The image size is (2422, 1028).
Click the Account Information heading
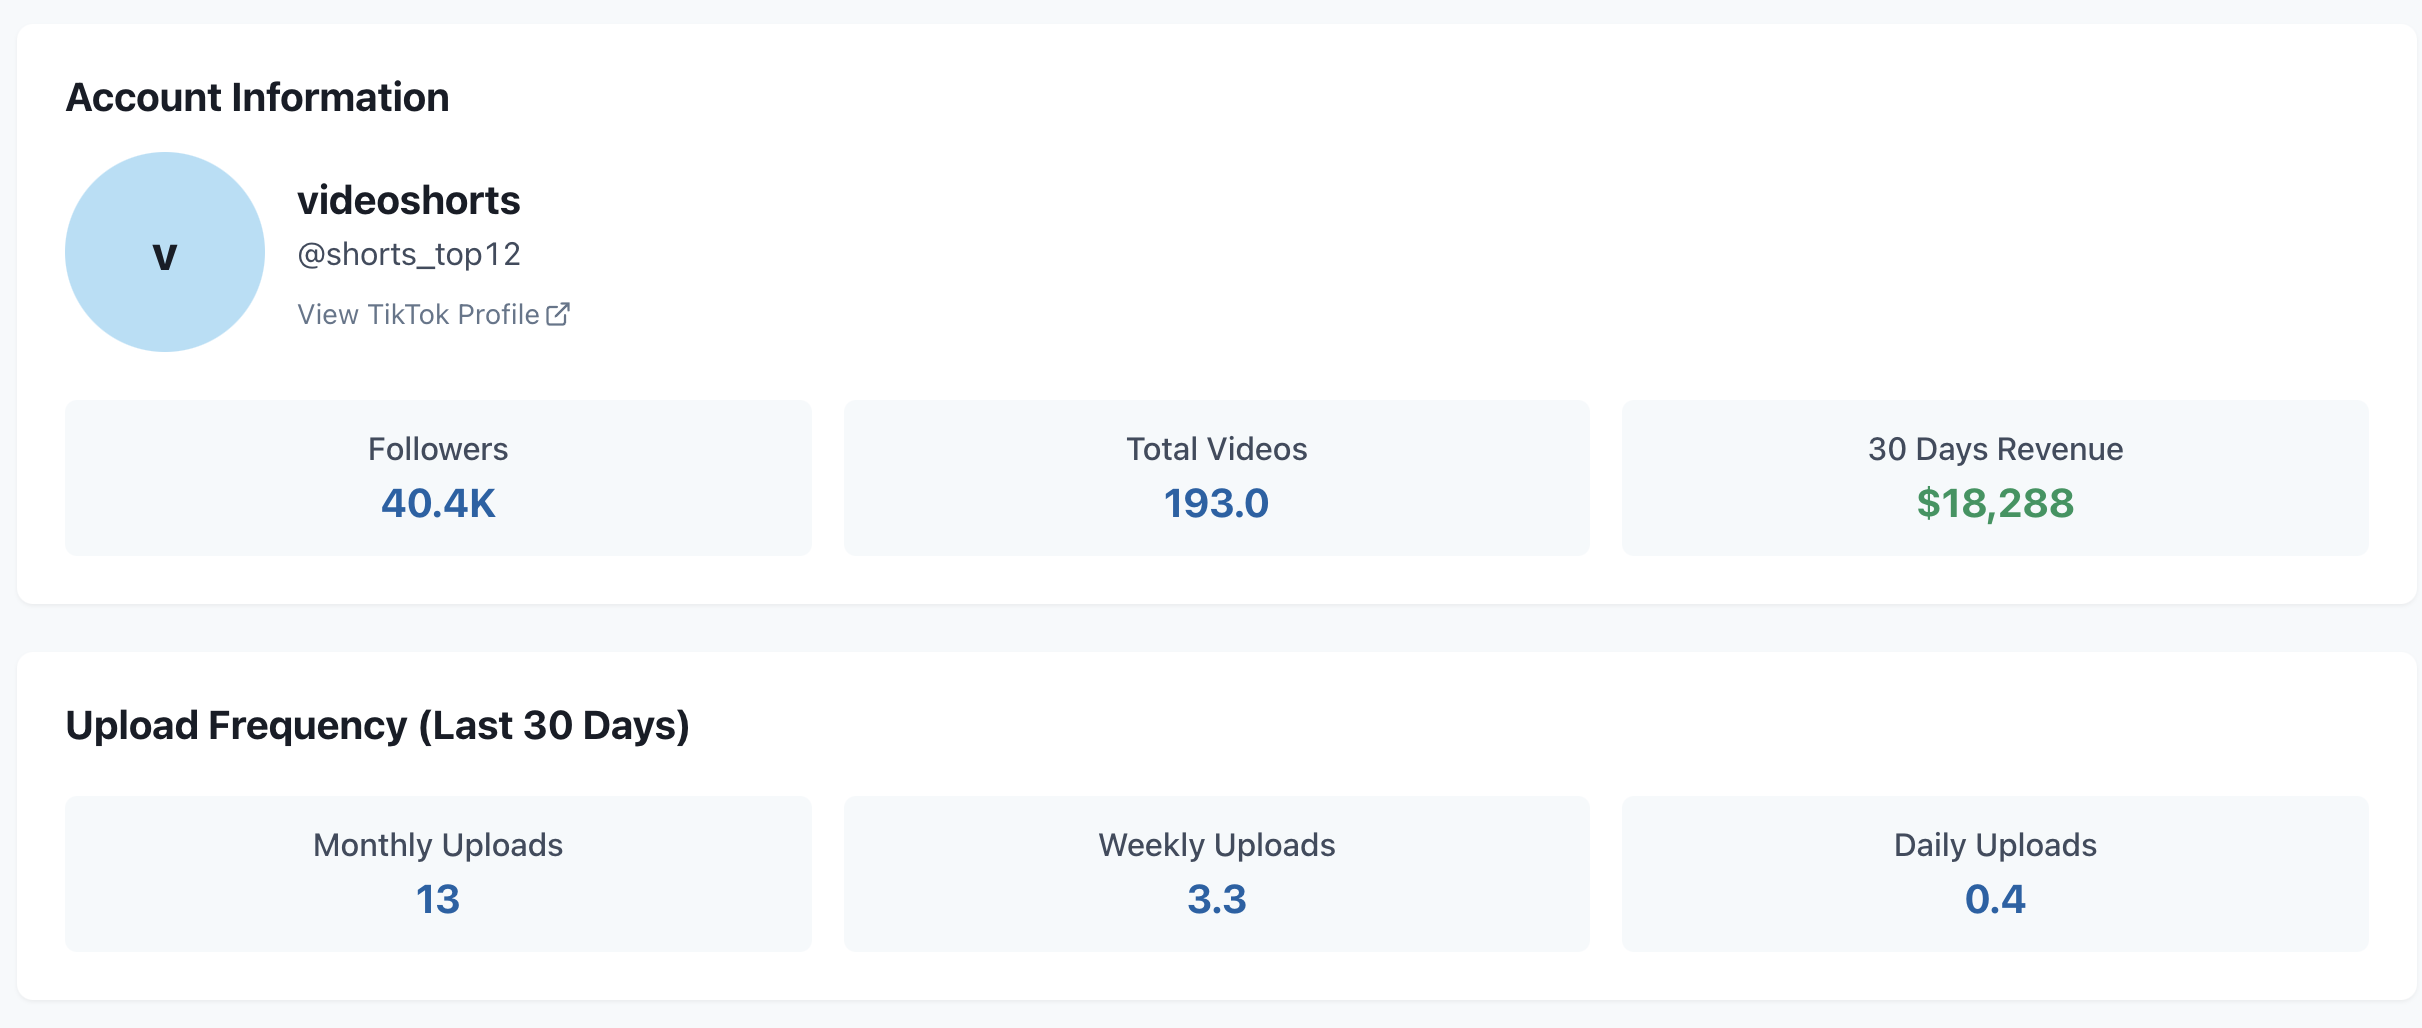258,96
